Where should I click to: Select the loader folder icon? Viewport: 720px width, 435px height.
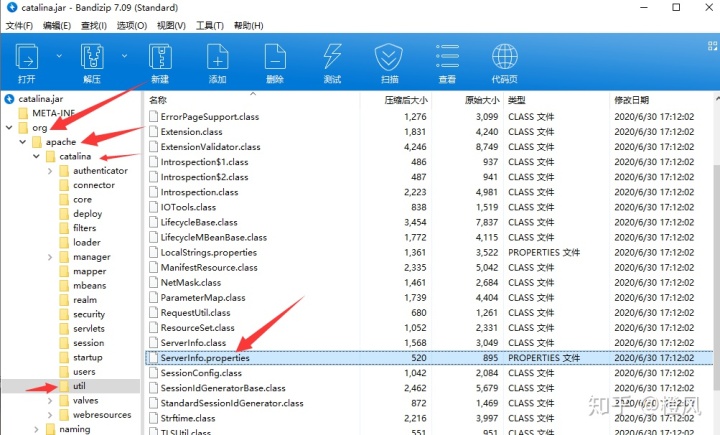64,243
